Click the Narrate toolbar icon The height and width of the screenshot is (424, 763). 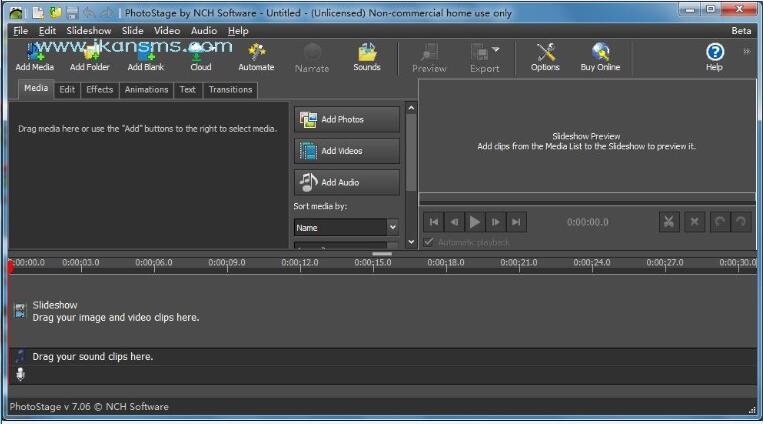pyautogui.click(x=312, y=58)
